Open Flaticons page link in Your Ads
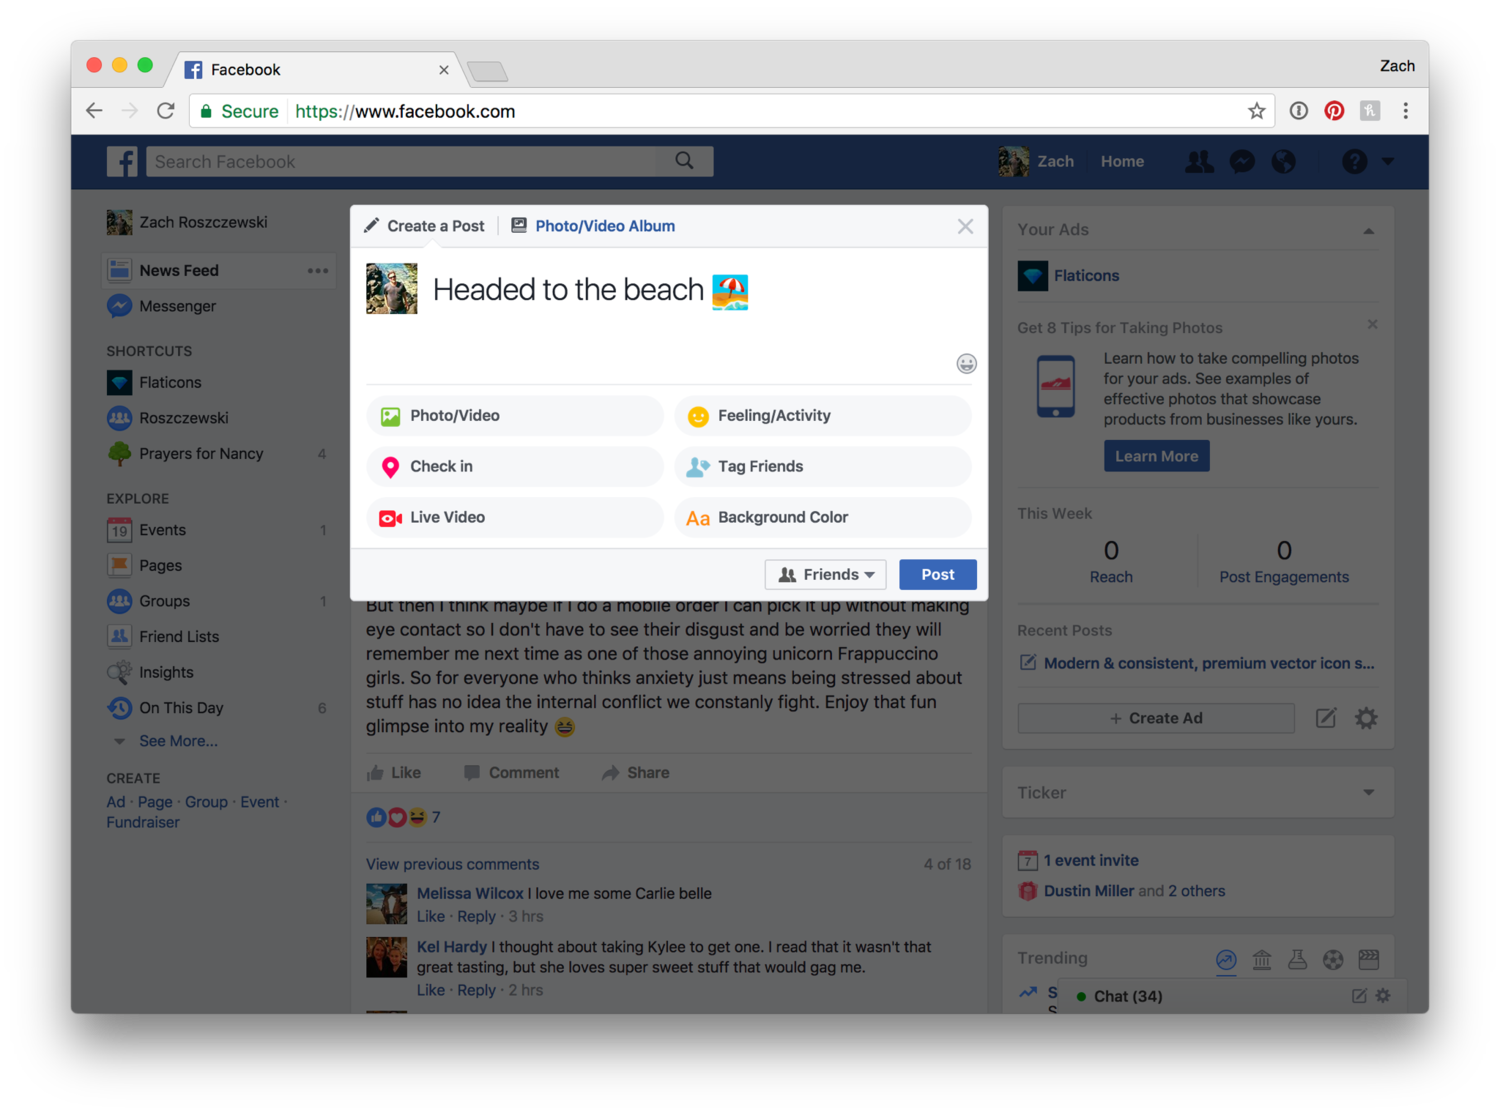The height and width of the screenshot is (1115, 1500). [x=1086, y=276]
